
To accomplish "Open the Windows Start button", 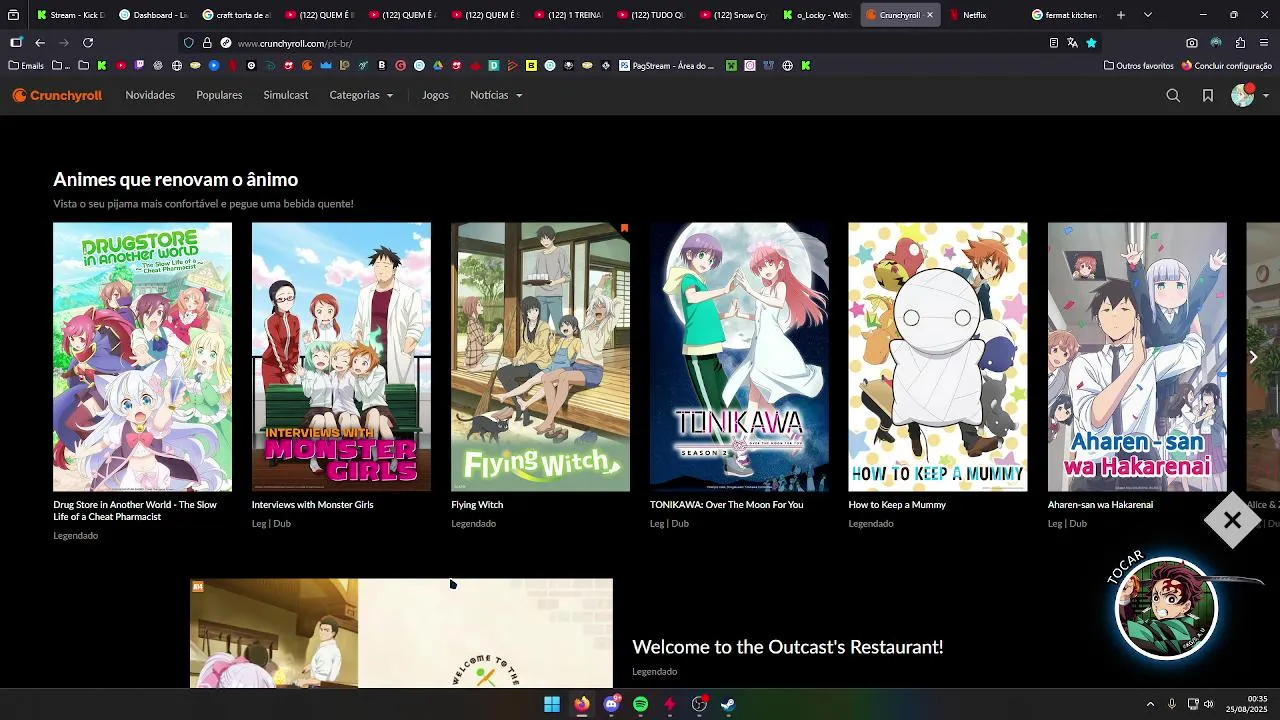I will tap(552, 704).
